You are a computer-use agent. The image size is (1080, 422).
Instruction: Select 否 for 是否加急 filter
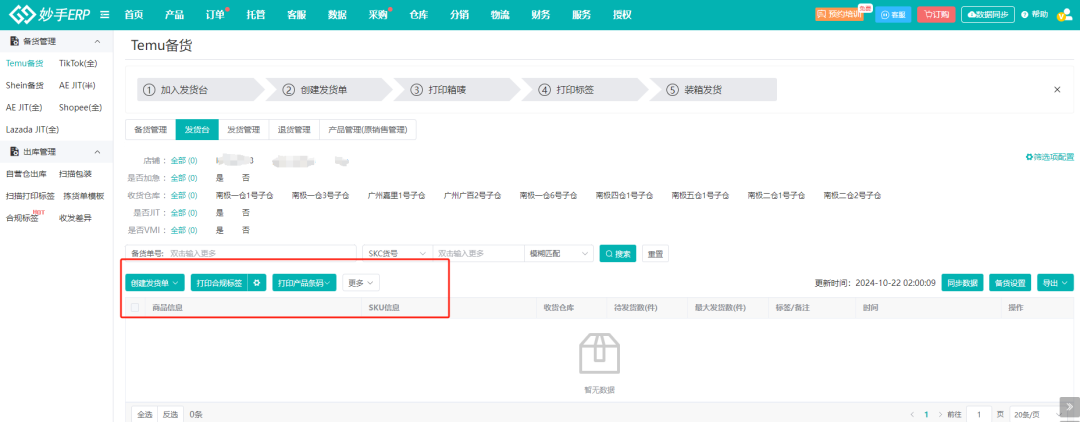click(246, 178)
